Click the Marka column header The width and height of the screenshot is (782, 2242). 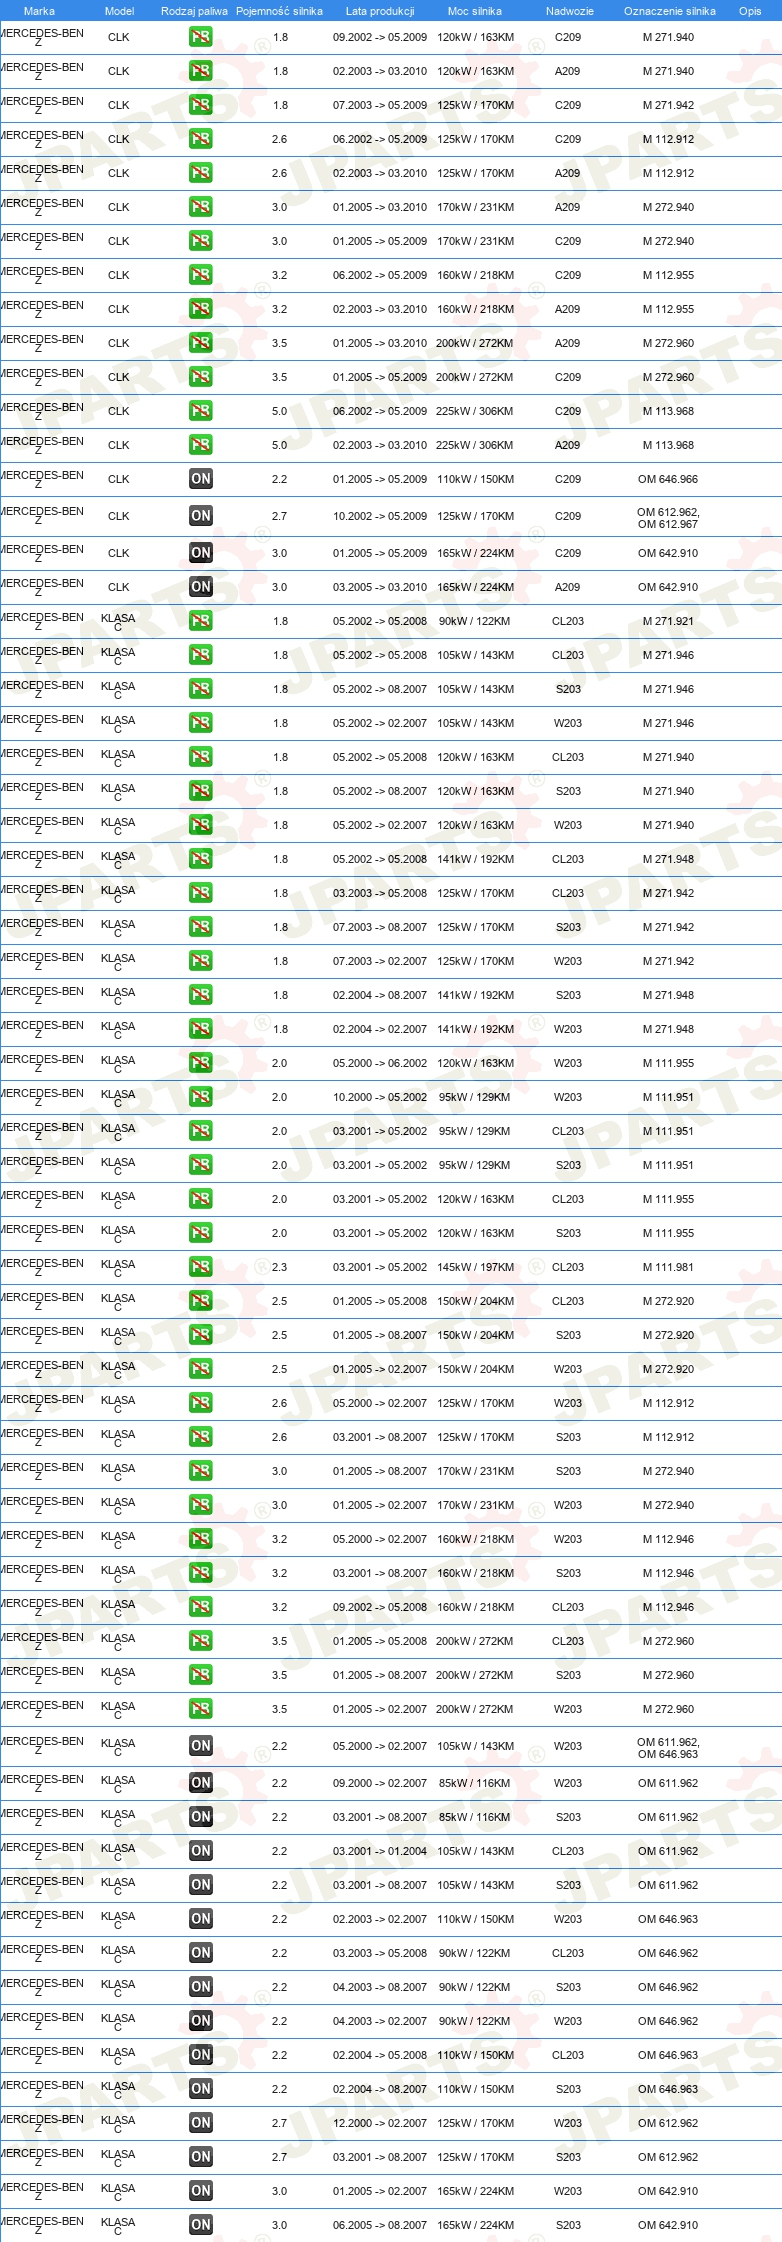(x=39, y=11)
